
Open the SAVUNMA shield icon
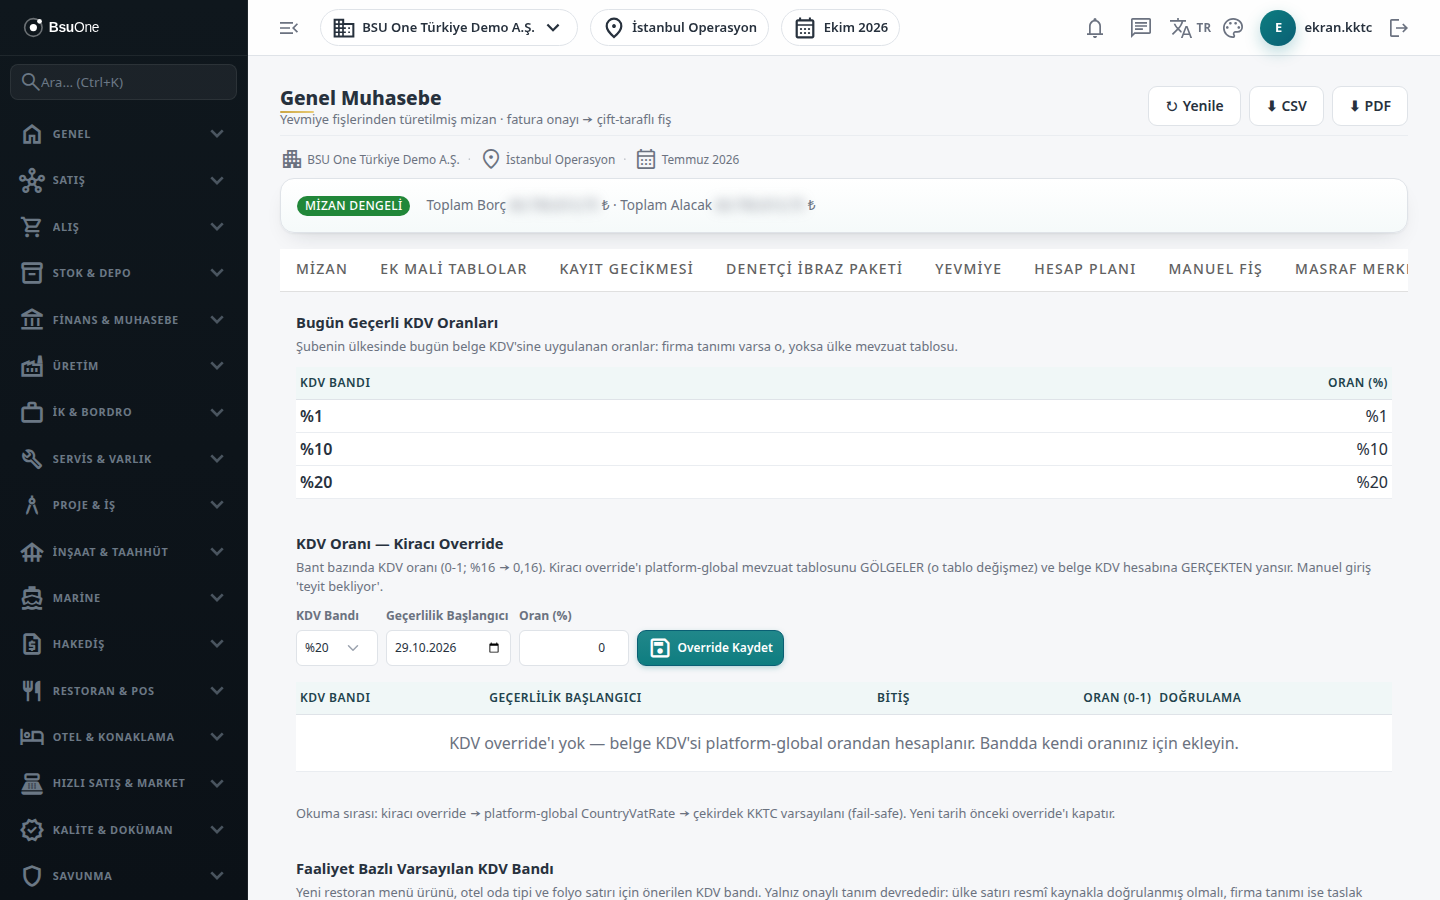(32, 876)
